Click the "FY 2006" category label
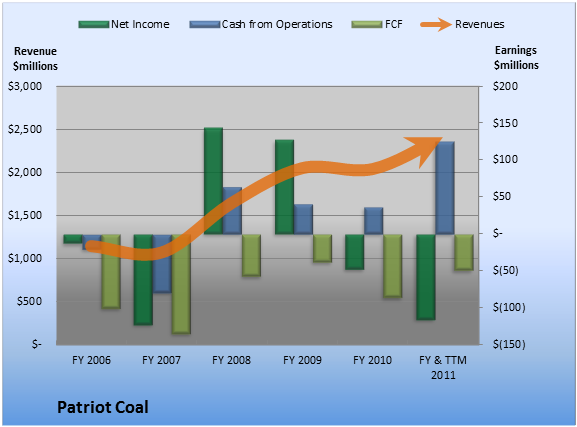The image size is (577, 427). point(91,360)
